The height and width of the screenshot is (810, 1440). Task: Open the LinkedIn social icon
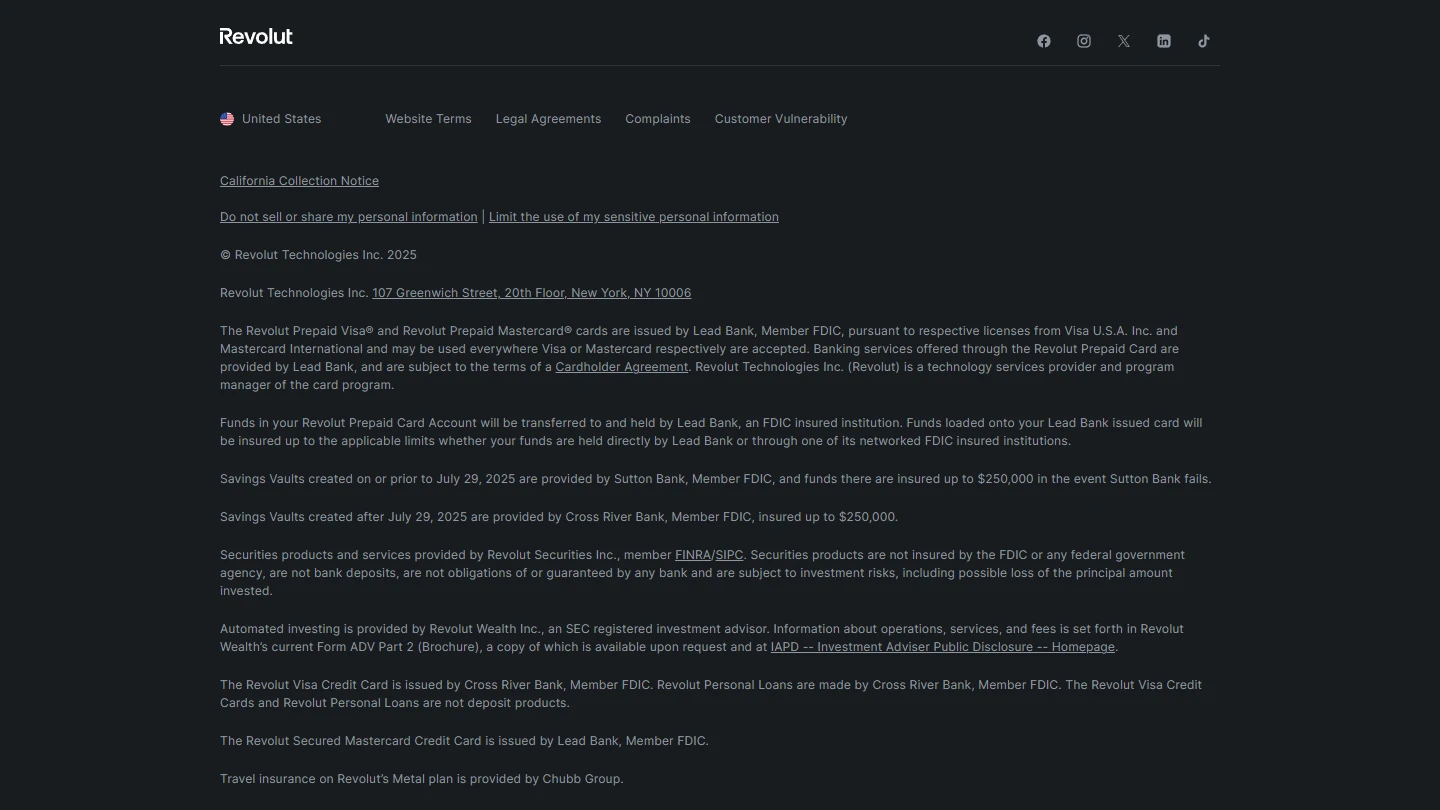1164,41
